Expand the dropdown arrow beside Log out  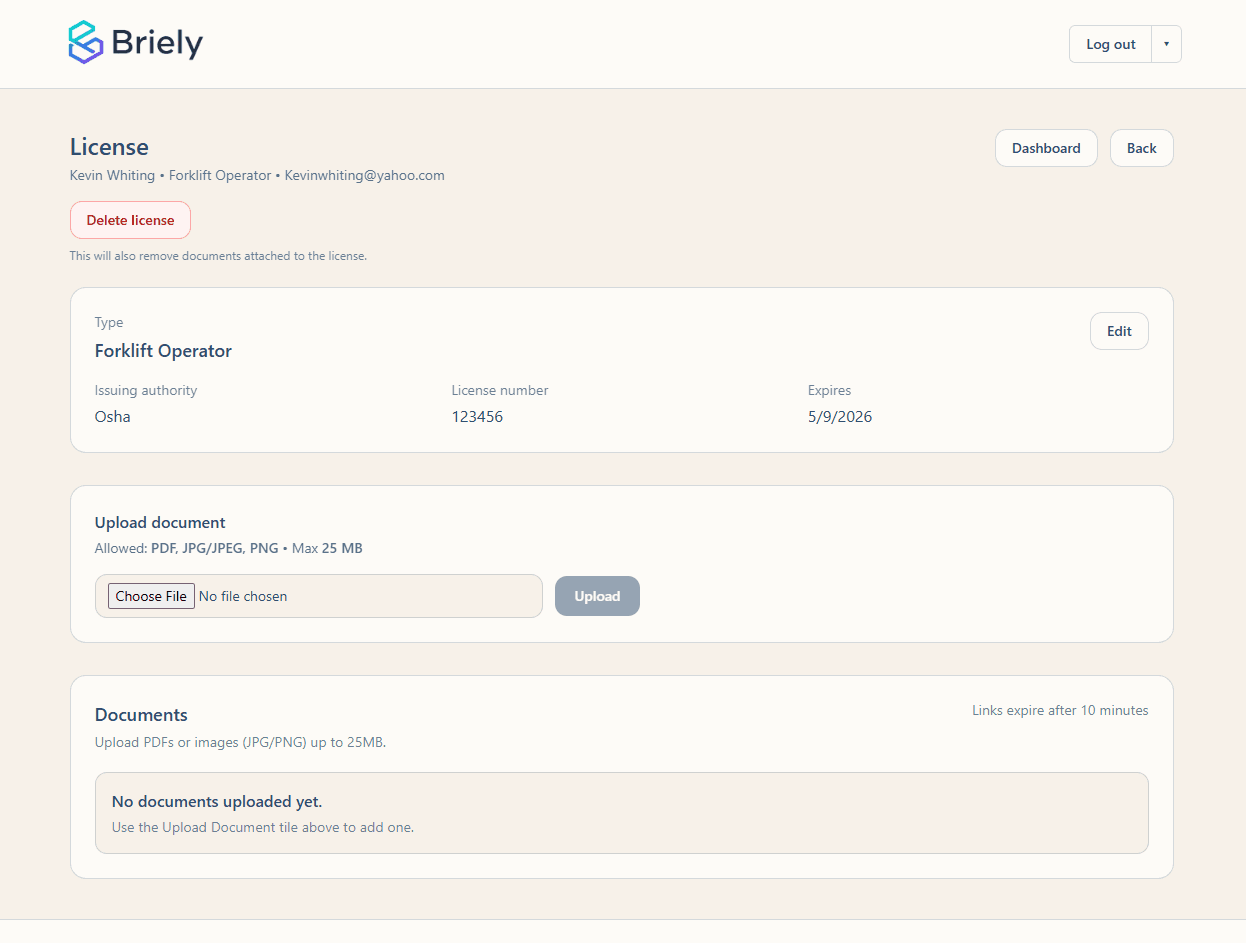[x=1166, y=44]
